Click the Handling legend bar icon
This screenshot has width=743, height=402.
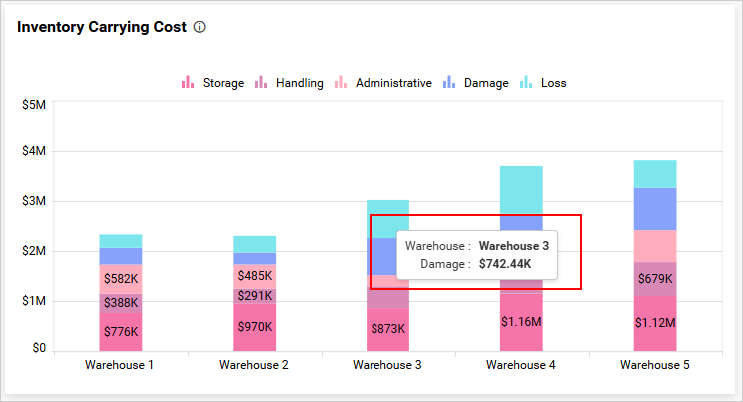pyautogui.click(x=261, y=83)
